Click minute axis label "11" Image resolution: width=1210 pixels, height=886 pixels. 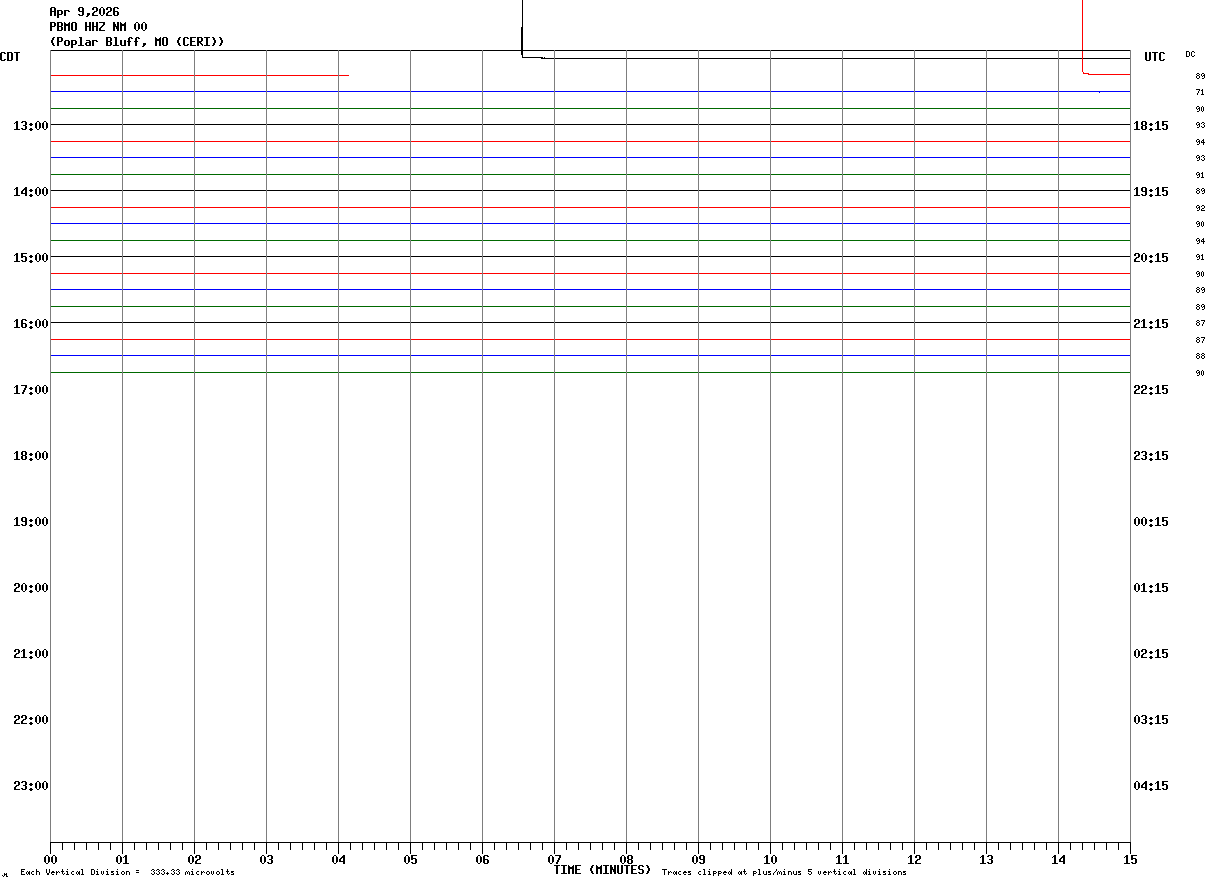(842, 859)
